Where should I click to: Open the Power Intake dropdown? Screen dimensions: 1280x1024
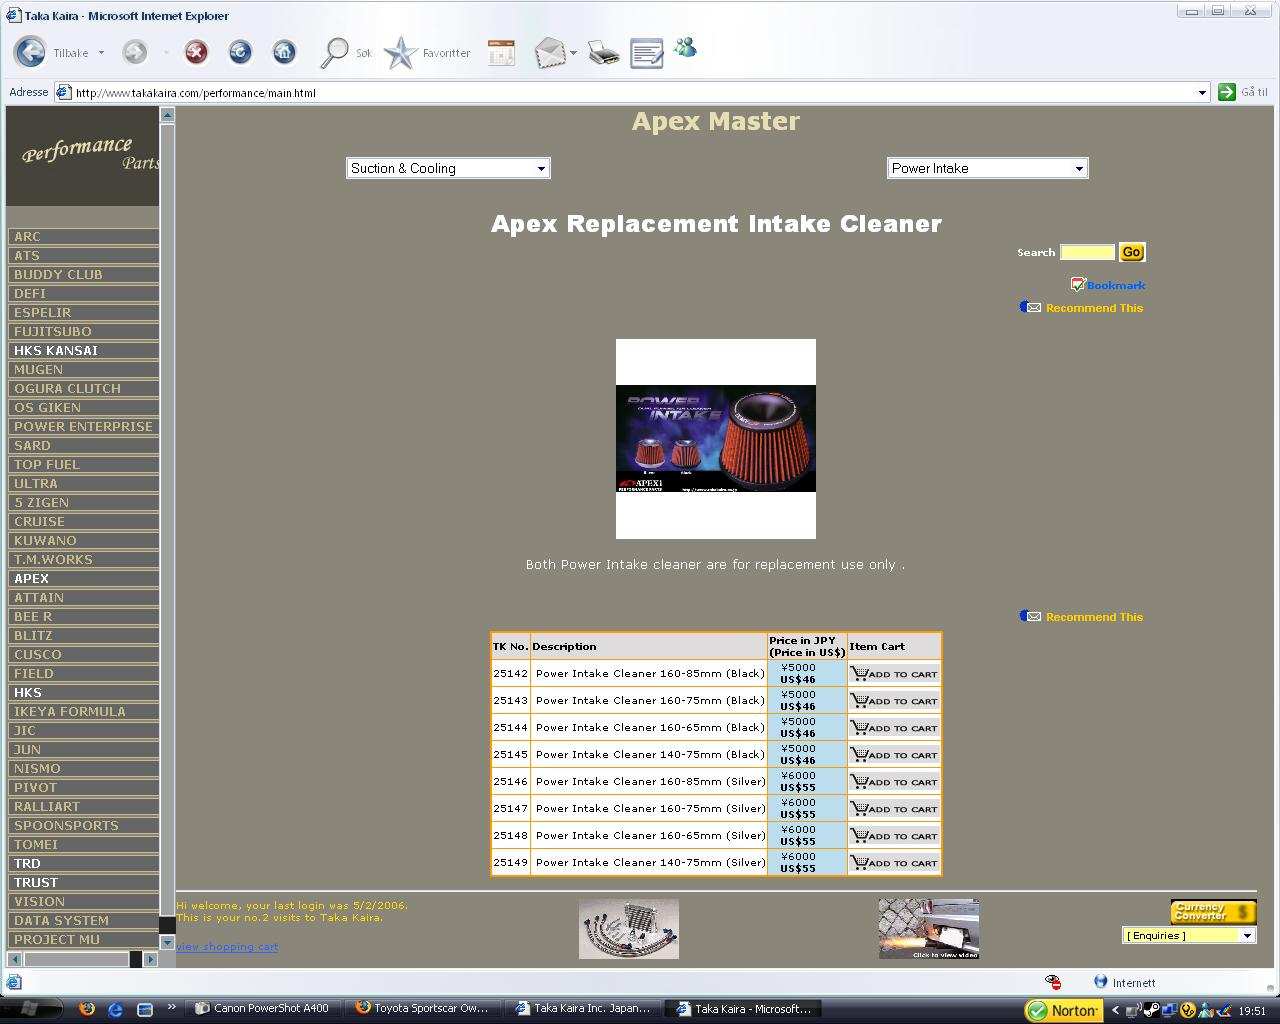(987, 168)
